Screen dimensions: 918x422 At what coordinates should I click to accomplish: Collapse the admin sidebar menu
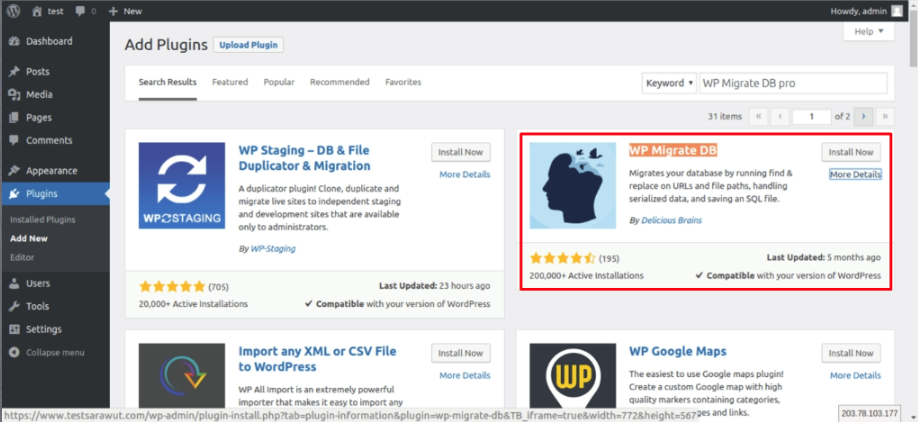pyautogui.click(x=54, y=352)
